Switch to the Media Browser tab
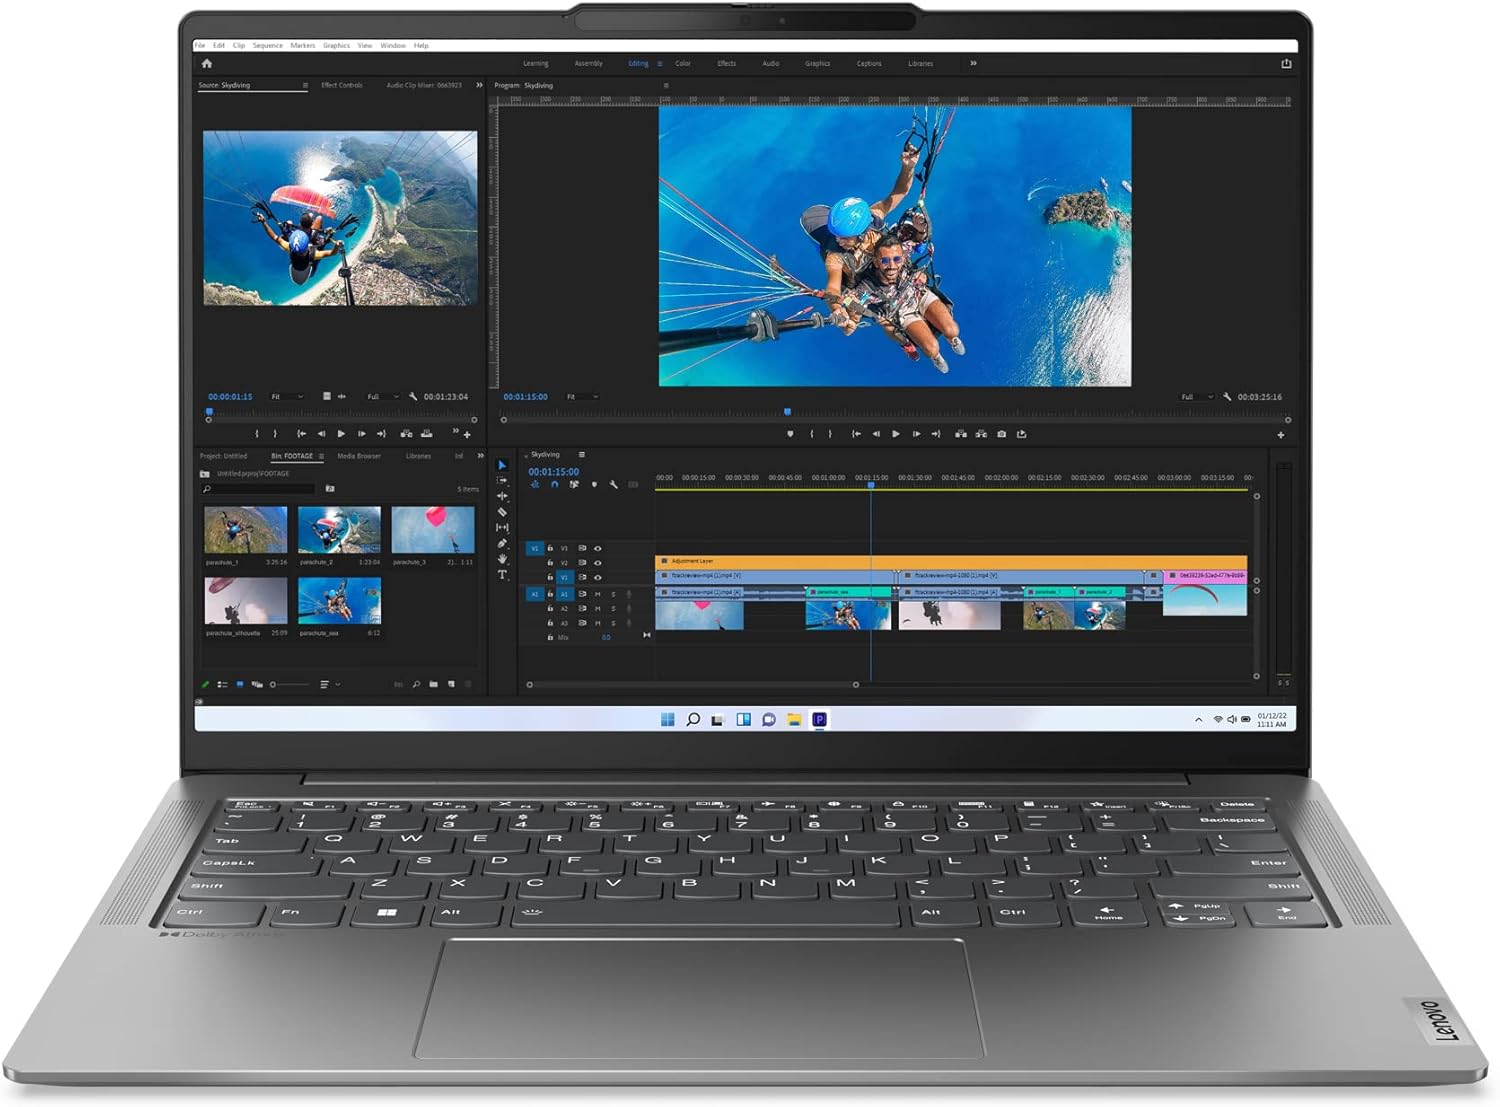Viewport: 1500px width, 1107px height. [x=359, y=455]
